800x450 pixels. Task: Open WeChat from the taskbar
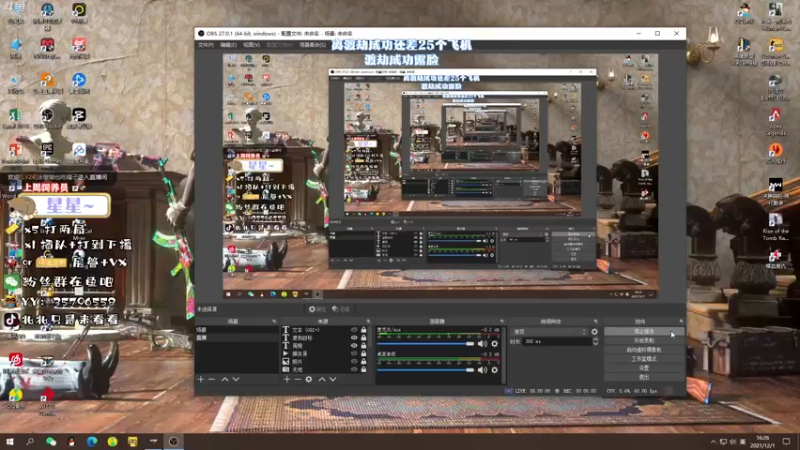point(51,441)
